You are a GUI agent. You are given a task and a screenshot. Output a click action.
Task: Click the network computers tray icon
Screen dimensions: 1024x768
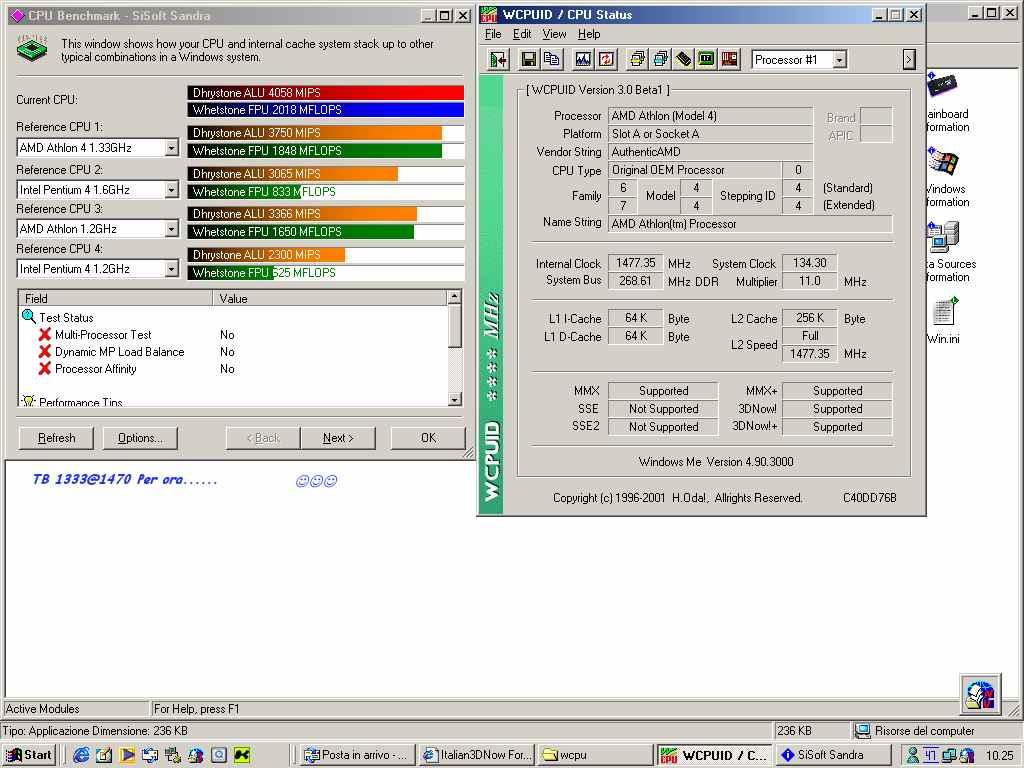coord(949,755)
